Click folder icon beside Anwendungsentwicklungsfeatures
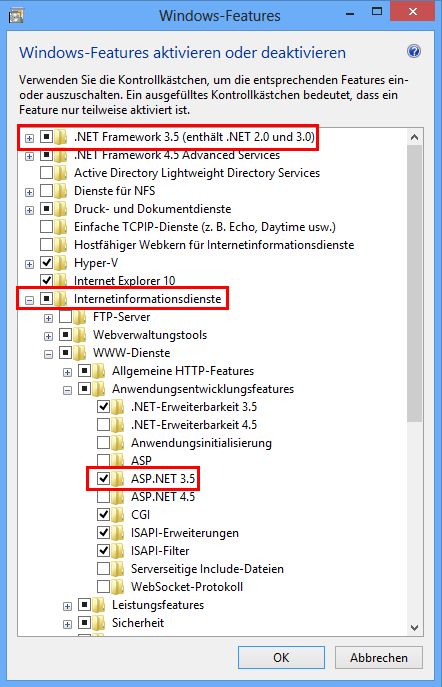This screenshot has width=442, height=687. (x=99, y=389)
